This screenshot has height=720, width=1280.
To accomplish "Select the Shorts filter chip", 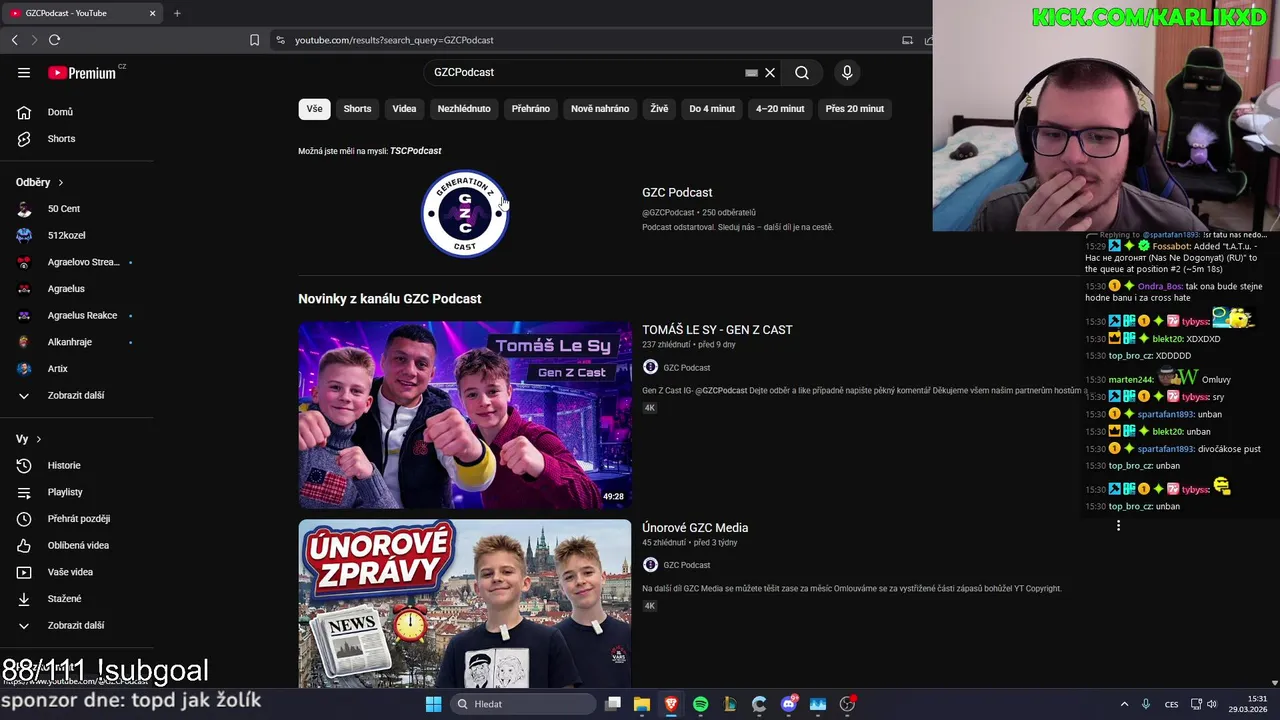I will click(357, 109).
